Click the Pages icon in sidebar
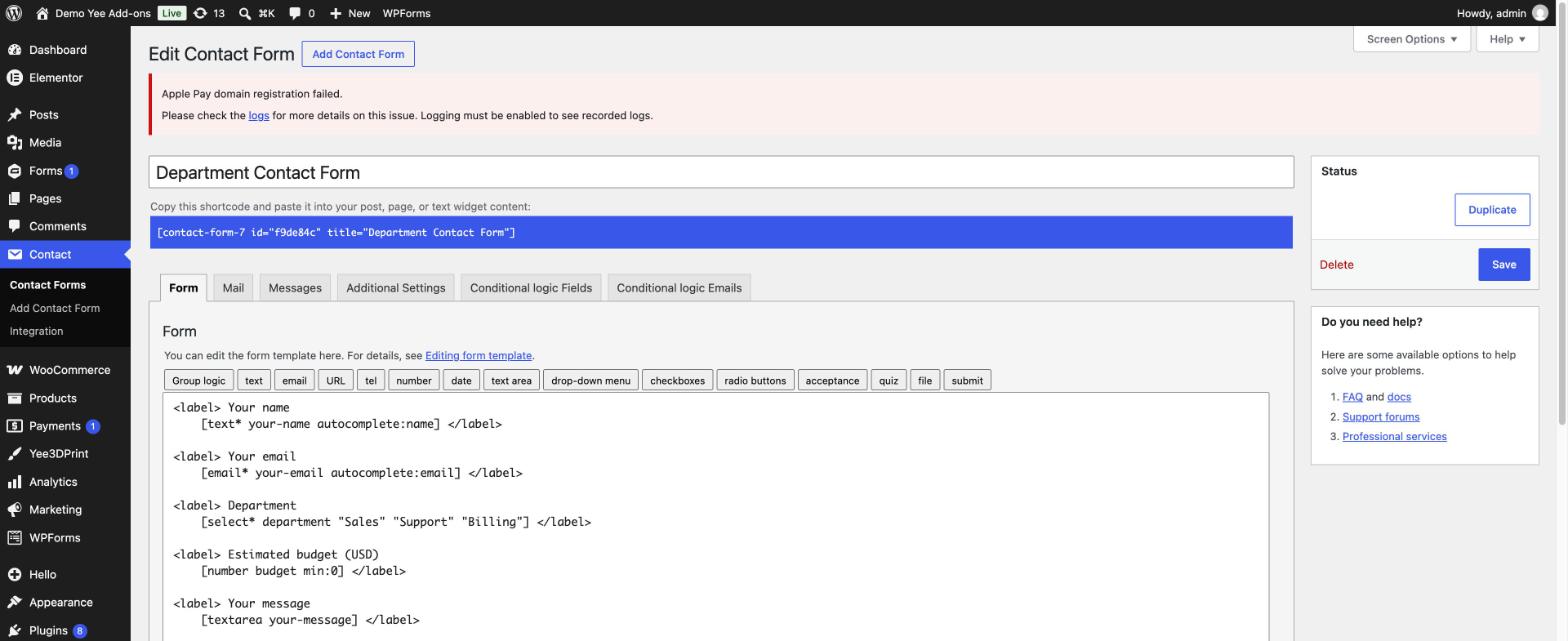1568x641 pixels. pos(14,199)
